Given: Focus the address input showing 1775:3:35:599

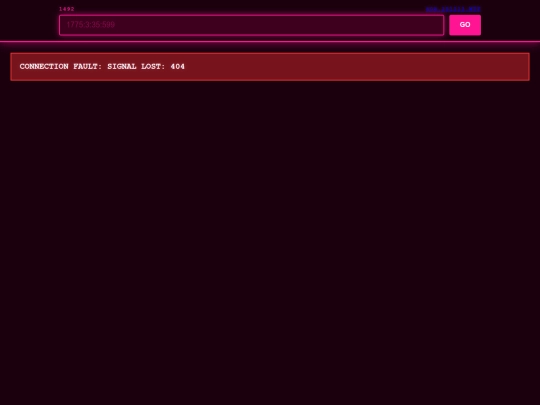Looking at the screenshot, I should coord(251,25).
